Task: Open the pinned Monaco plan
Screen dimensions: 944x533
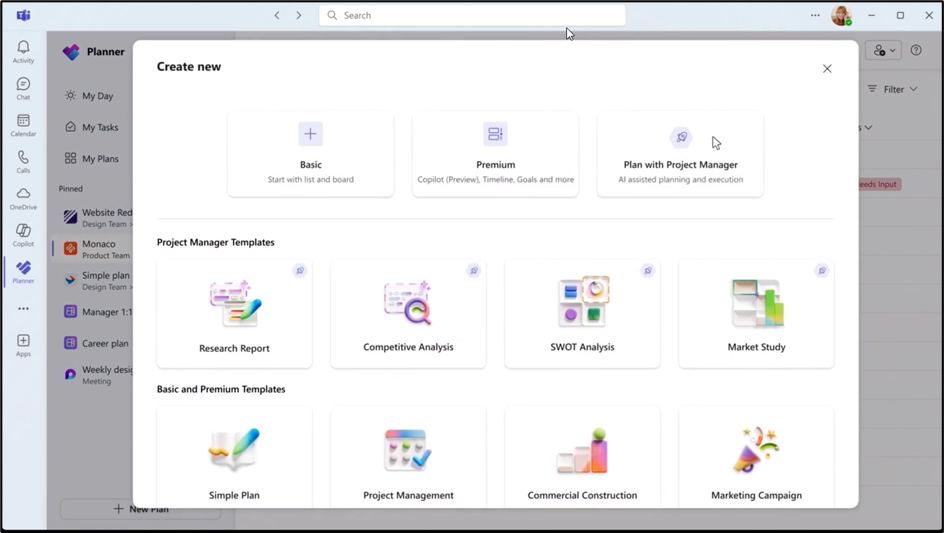Action: 93,249
